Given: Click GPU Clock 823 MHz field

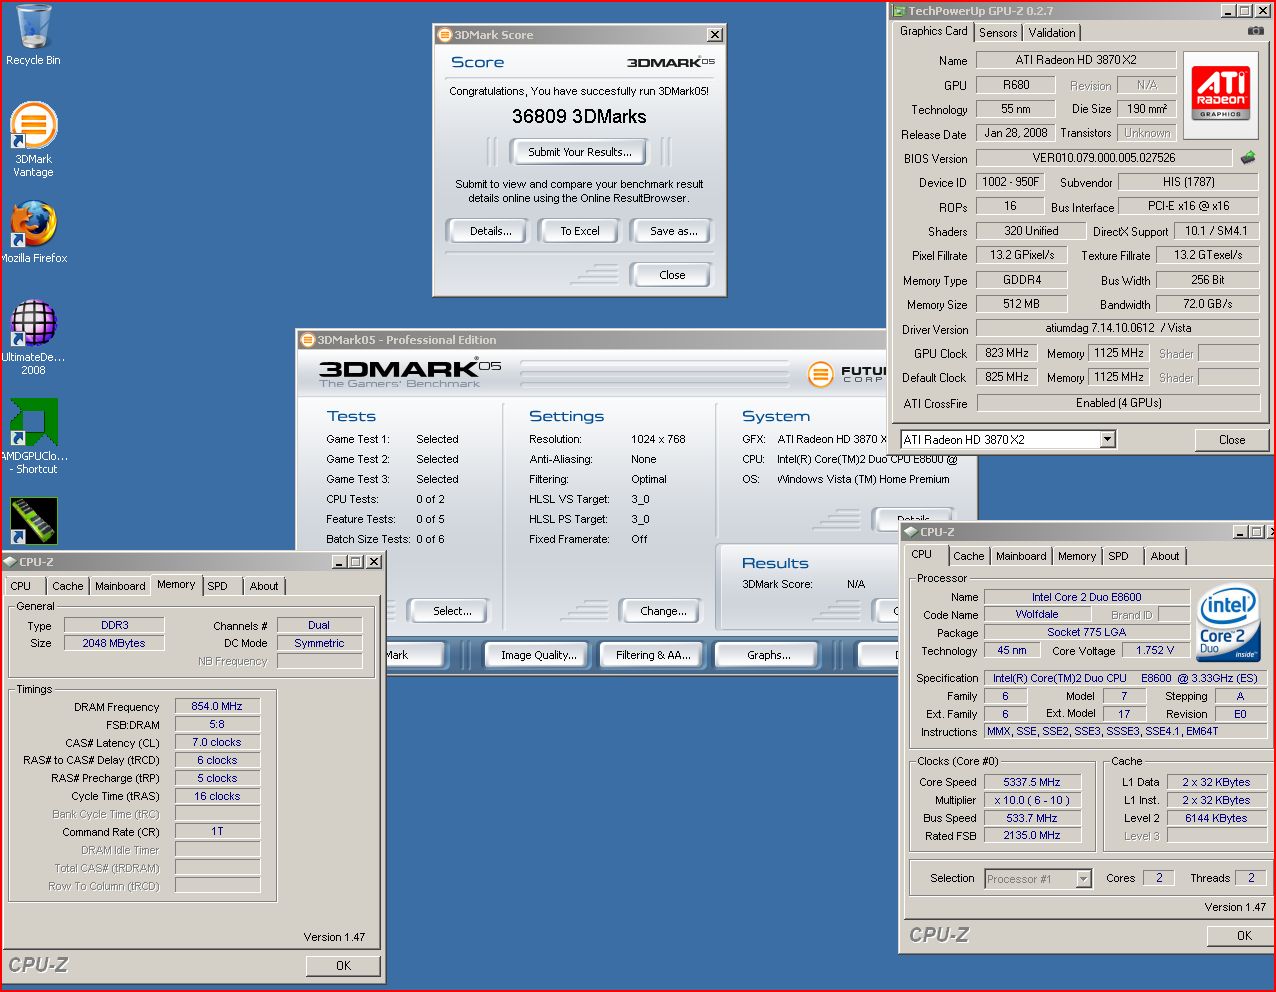Looking at the screenshot, I should tap(1007, 353).
